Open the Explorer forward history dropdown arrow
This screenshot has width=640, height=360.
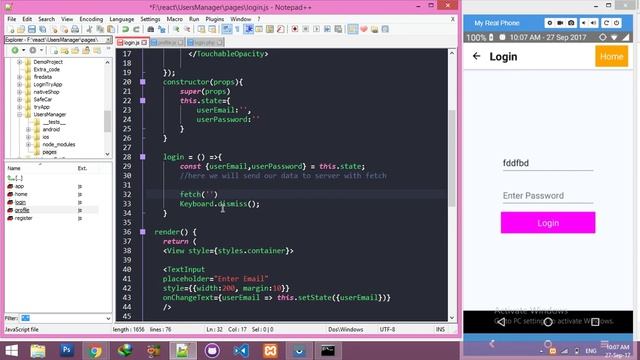41,50
